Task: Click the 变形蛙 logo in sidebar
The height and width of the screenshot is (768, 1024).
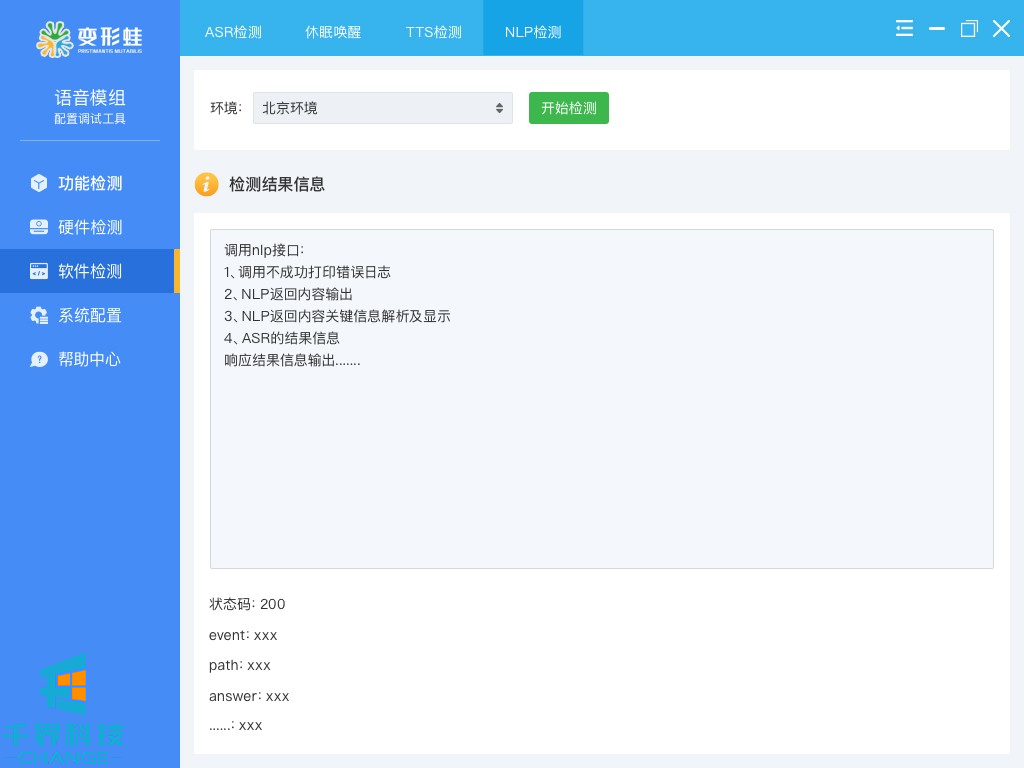Action: coord(90,38)
